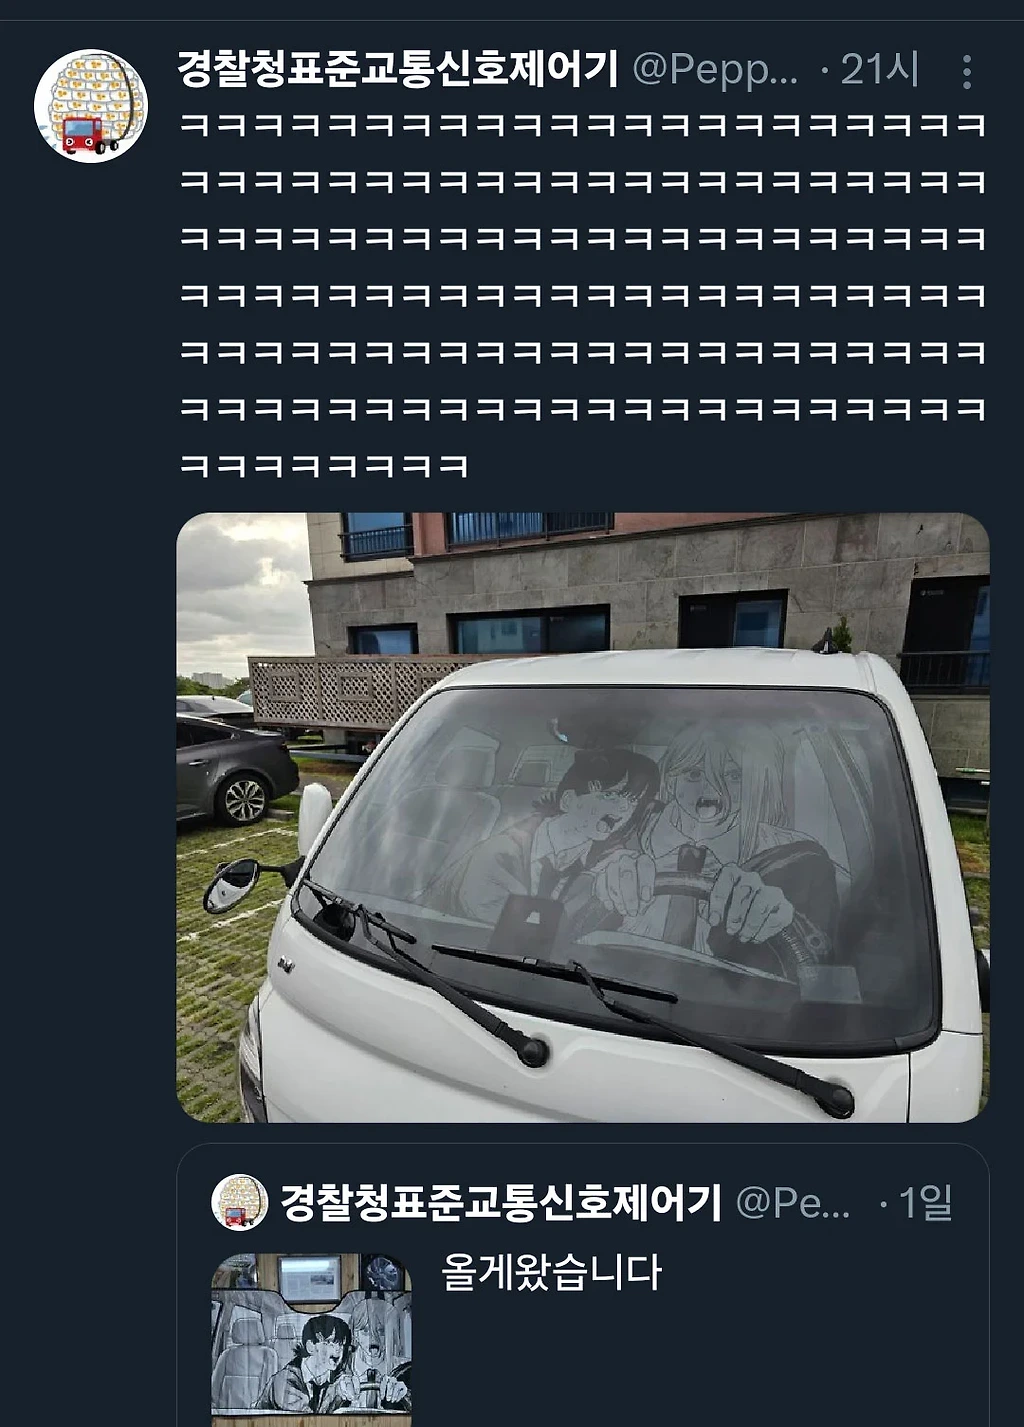Tap the quoted tweet's author name
Image resolution: width=1024 pixels, height=1427 pixels.
501,1202
